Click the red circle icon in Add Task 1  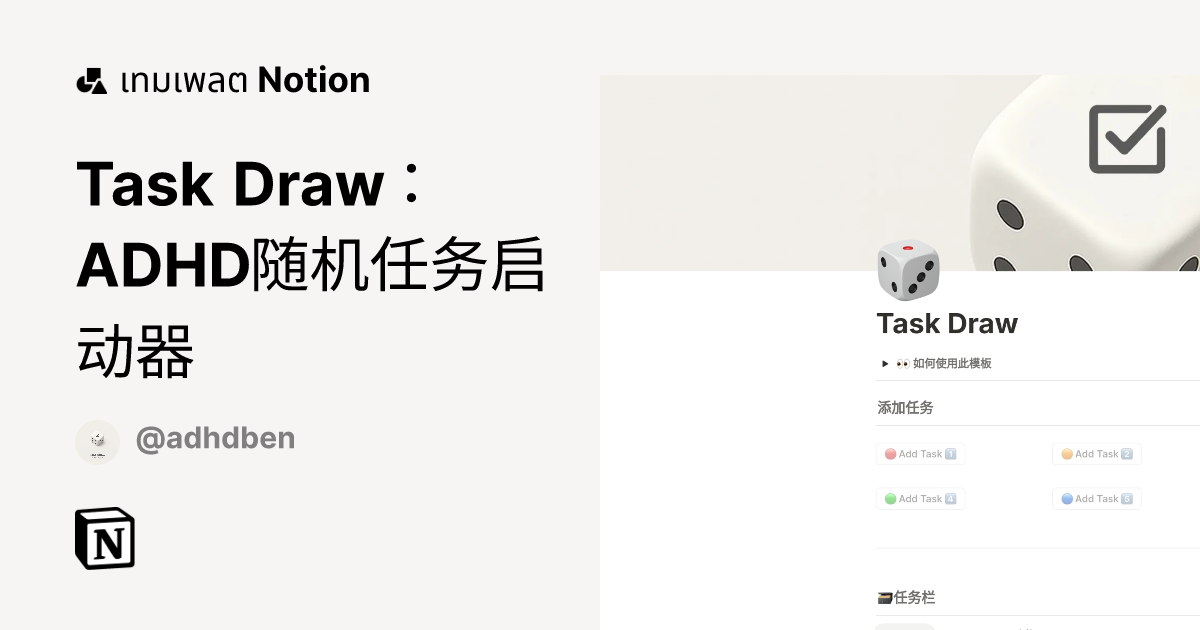890,454
